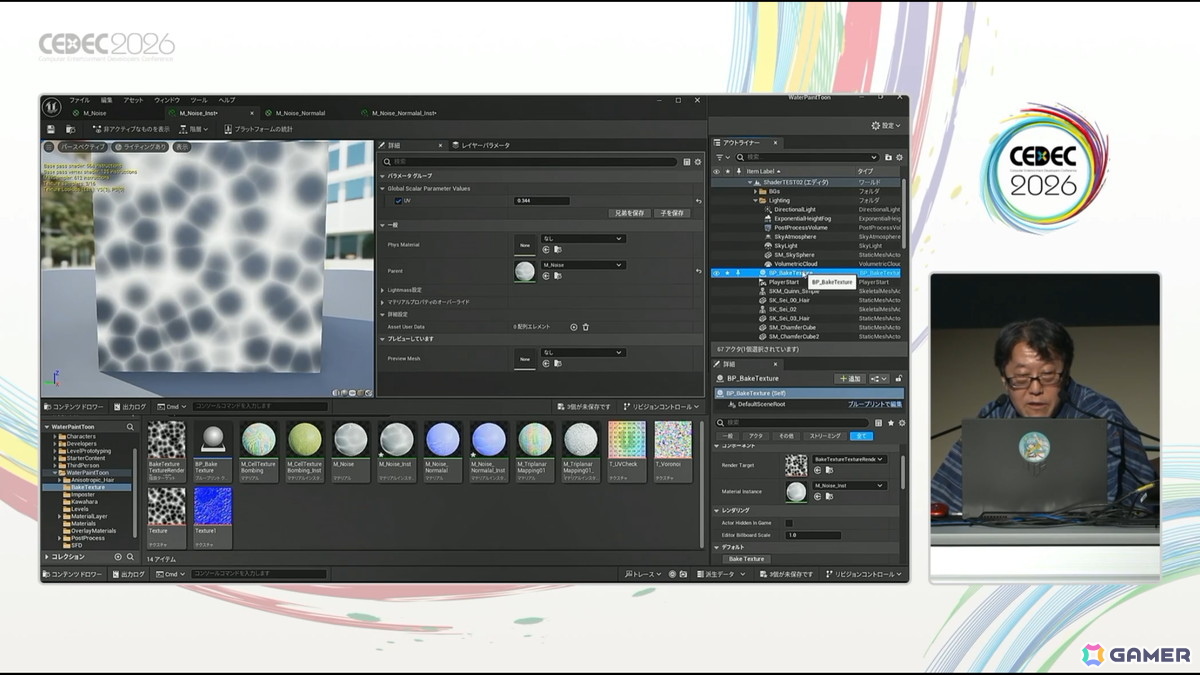Click the Bake Texture button
This screenshot has height=675, width=1200.
pyautogui.click(x=746, y=559)
